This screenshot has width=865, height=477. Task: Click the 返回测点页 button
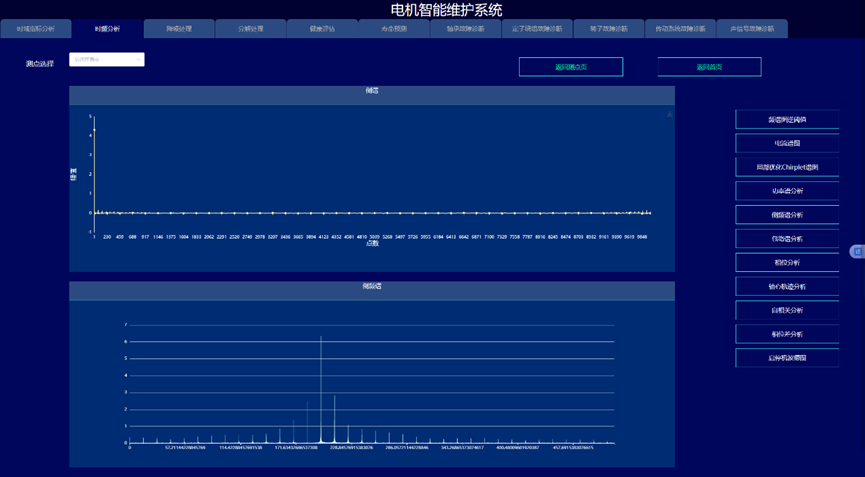tap(571, 67)
